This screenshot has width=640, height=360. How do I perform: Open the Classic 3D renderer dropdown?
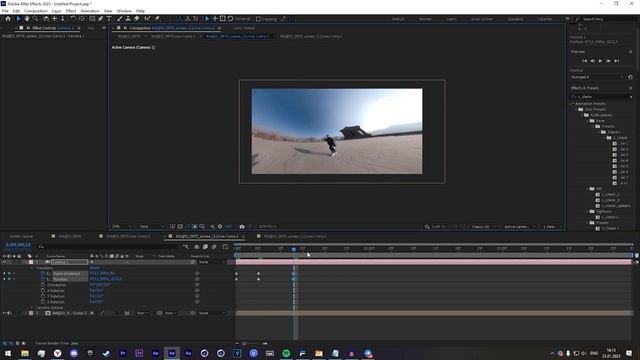click(x=484, y=227)
